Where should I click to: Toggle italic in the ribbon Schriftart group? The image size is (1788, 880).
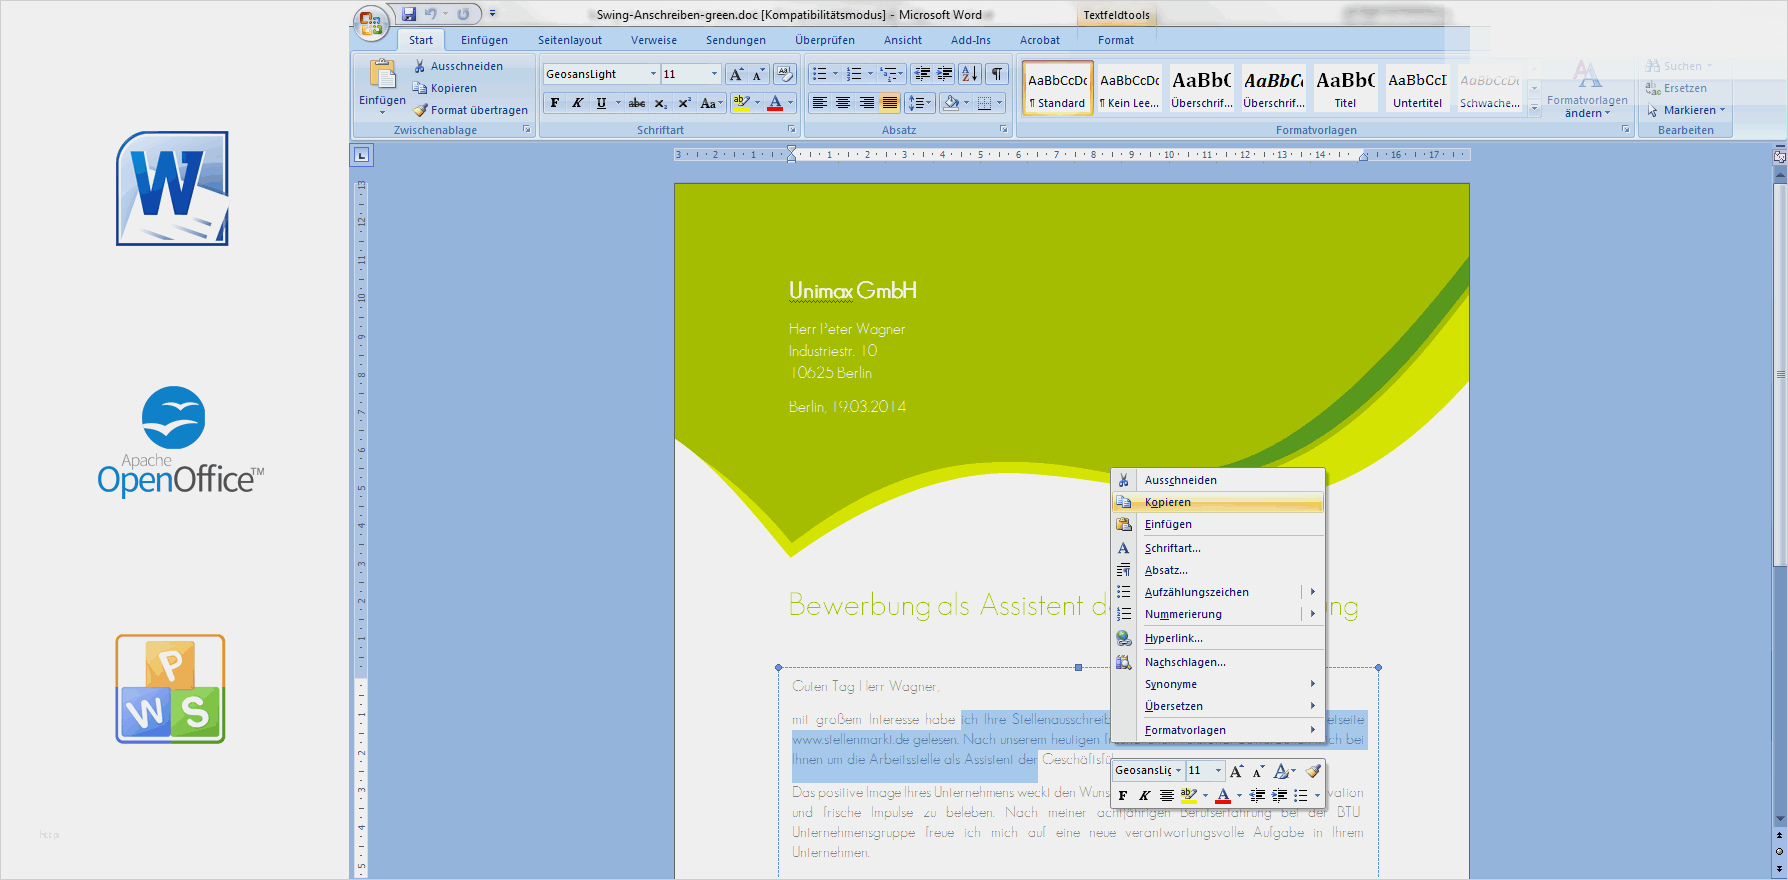[x=577, y=103]
